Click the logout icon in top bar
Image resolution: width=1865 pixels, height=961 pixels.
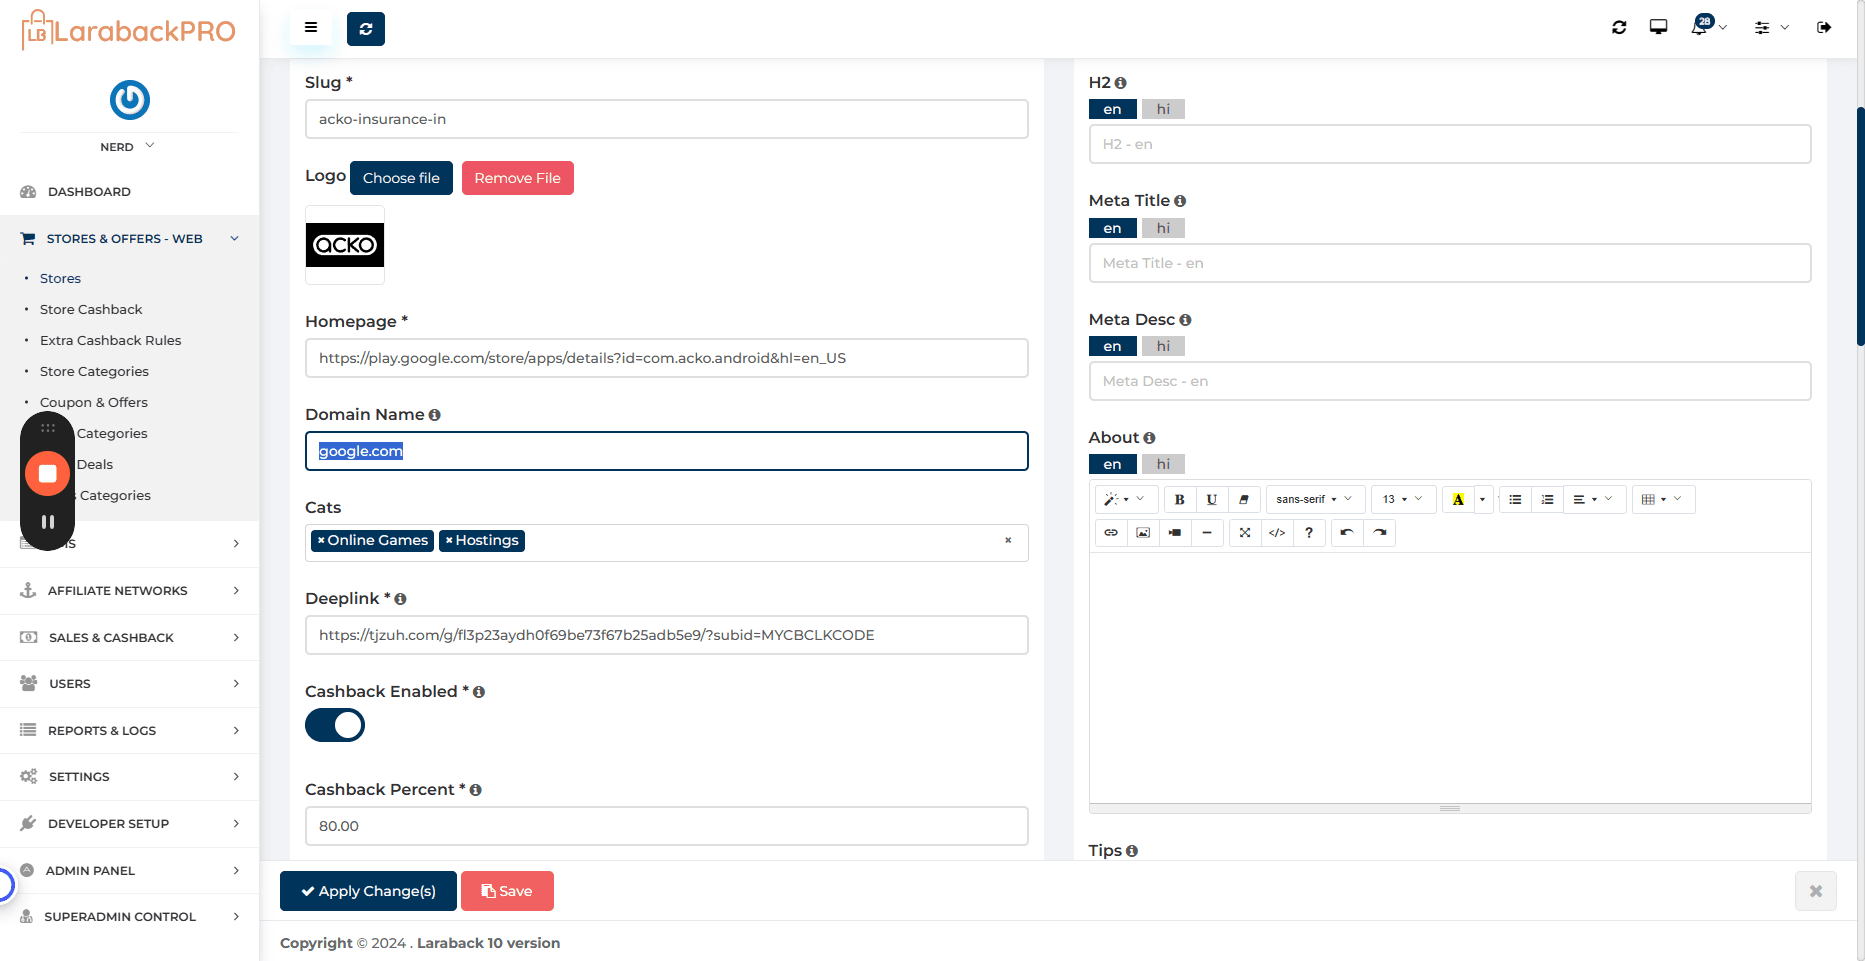click(1824, 27)
